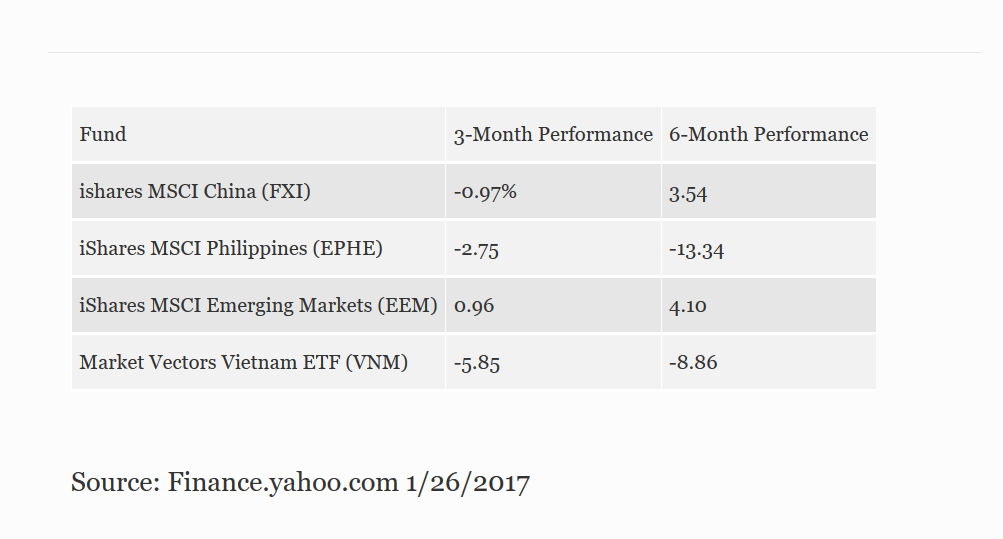Screen dimensions: 1003x539
Task: Click the -0.97% performance value
Action: tap(485, 192)
